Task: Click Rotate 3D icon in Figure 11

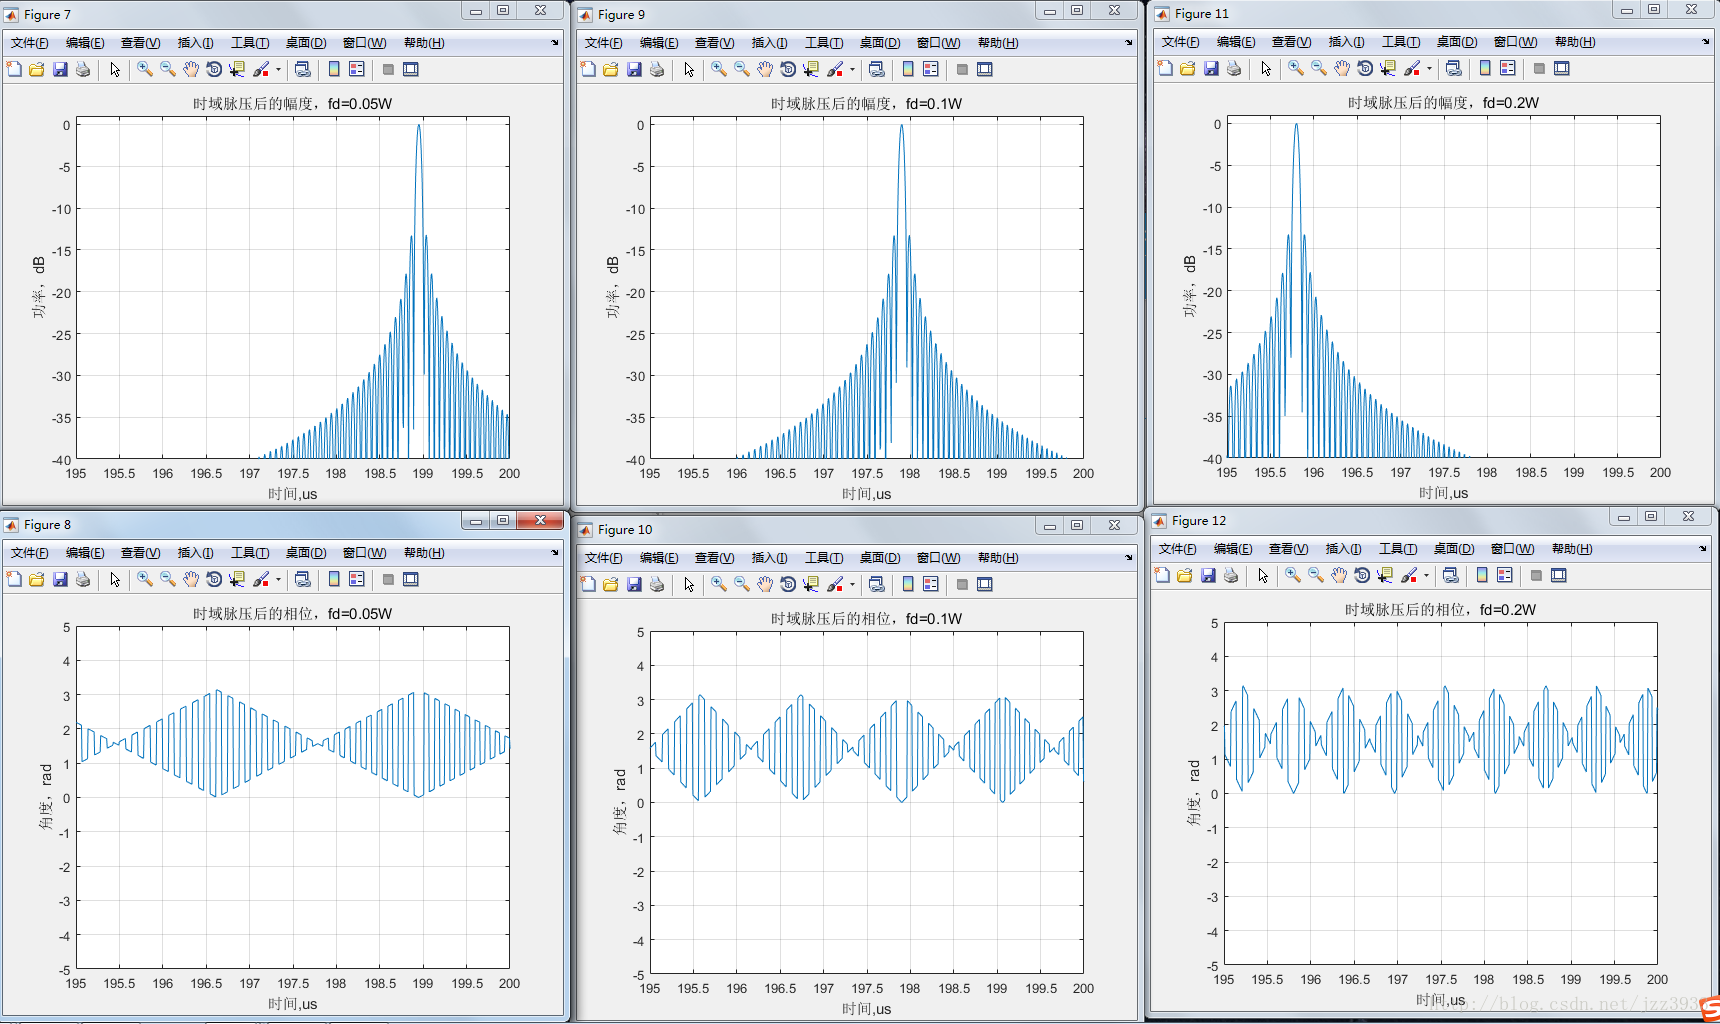Action: click(x=1365, y=68)
